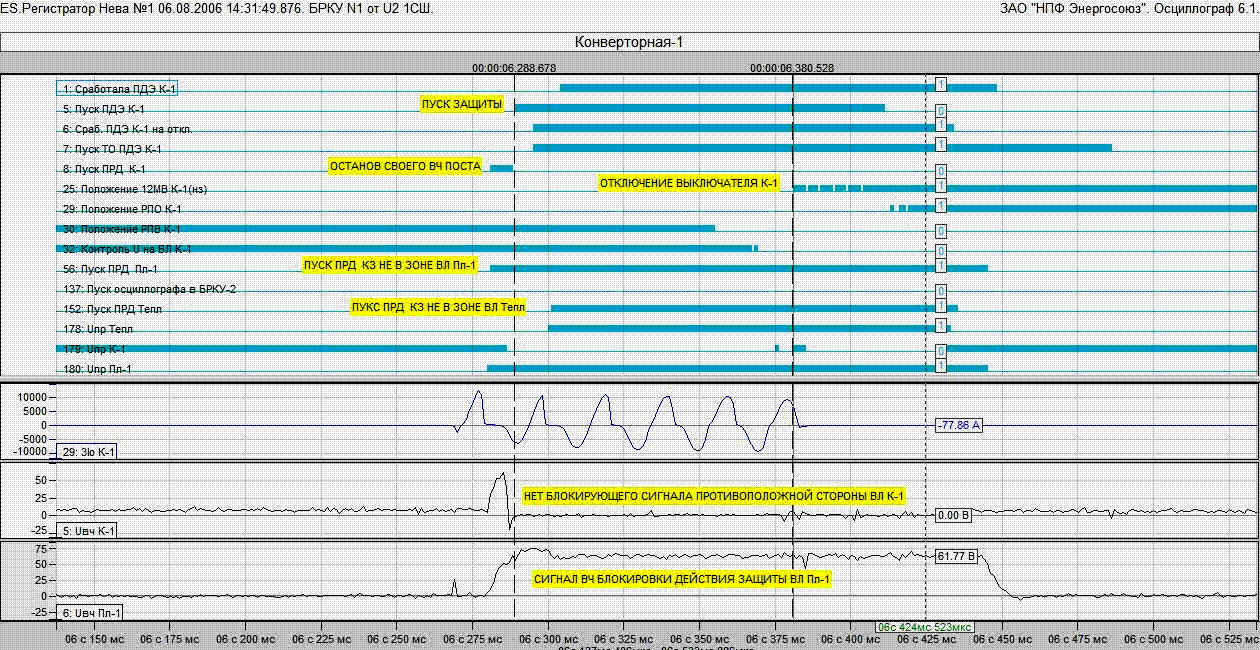This screenshot has width=1260, height=650.
Task: Select the '61.77 В' voltage value box
Action: pyautogui.click(x=955, y=555)
